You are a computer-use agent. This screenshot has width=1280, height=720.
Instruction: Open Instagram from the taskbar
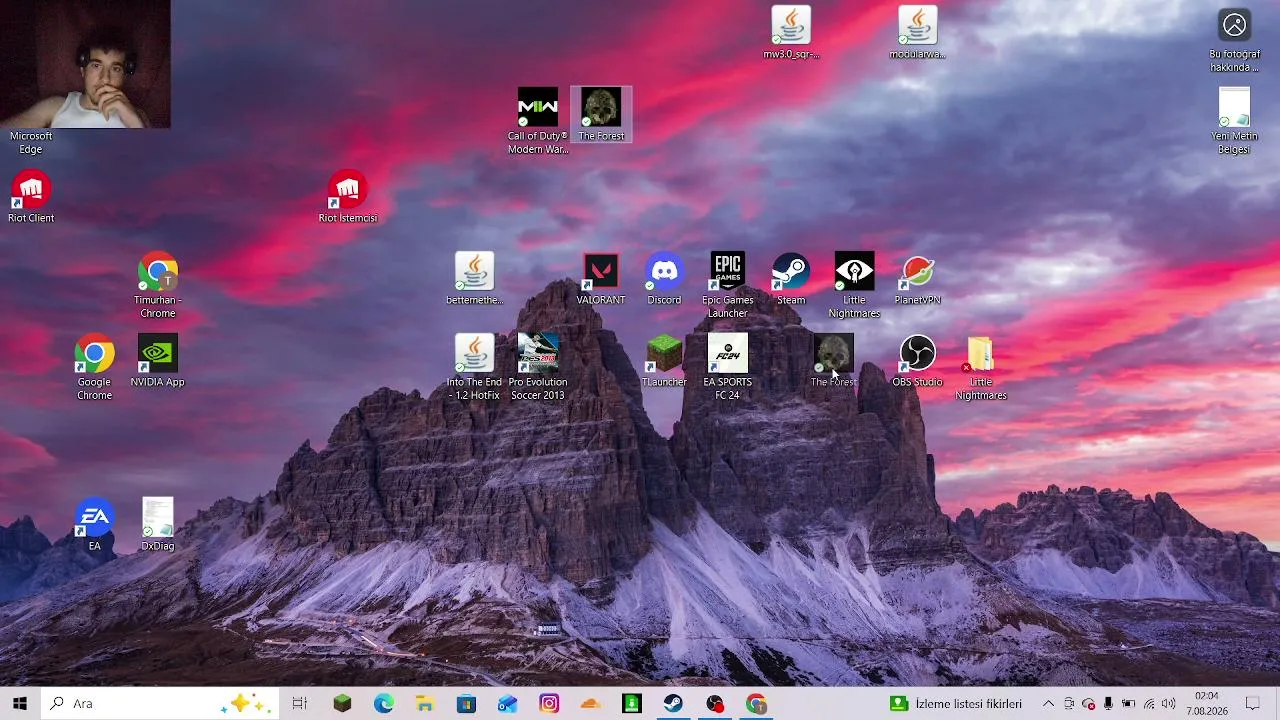click(x=549, y=704)
